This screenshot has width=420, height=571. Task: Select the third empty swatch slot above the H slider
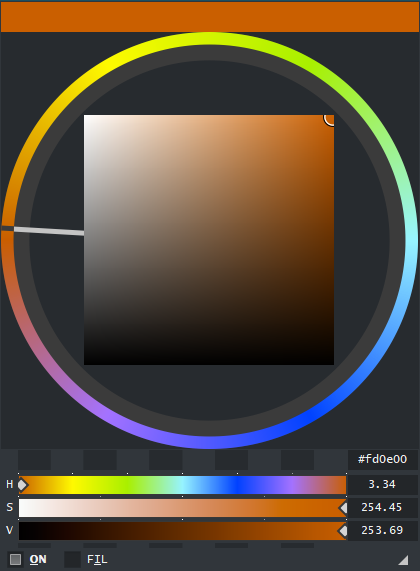click(166, 460)
